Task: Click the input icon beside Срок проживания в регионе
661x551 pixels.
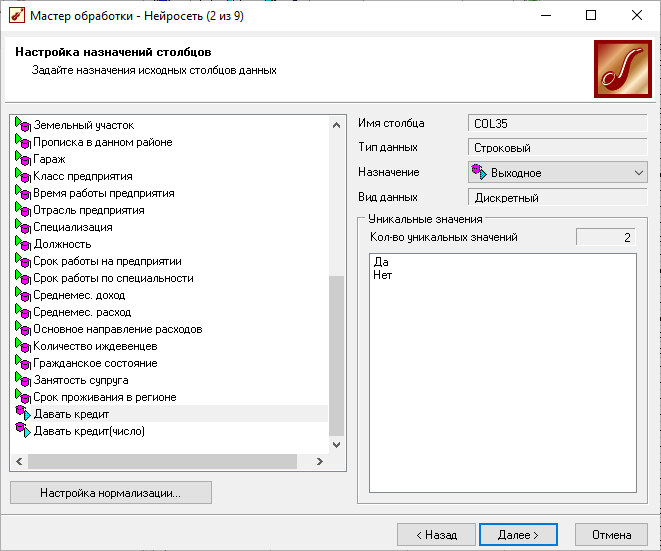Action: point(23,397)
